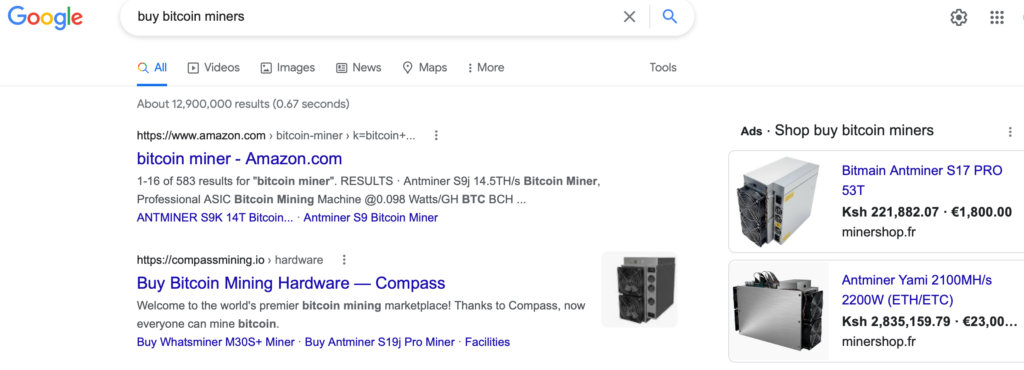Click the blue search magnifier icon

pos(669,17)
